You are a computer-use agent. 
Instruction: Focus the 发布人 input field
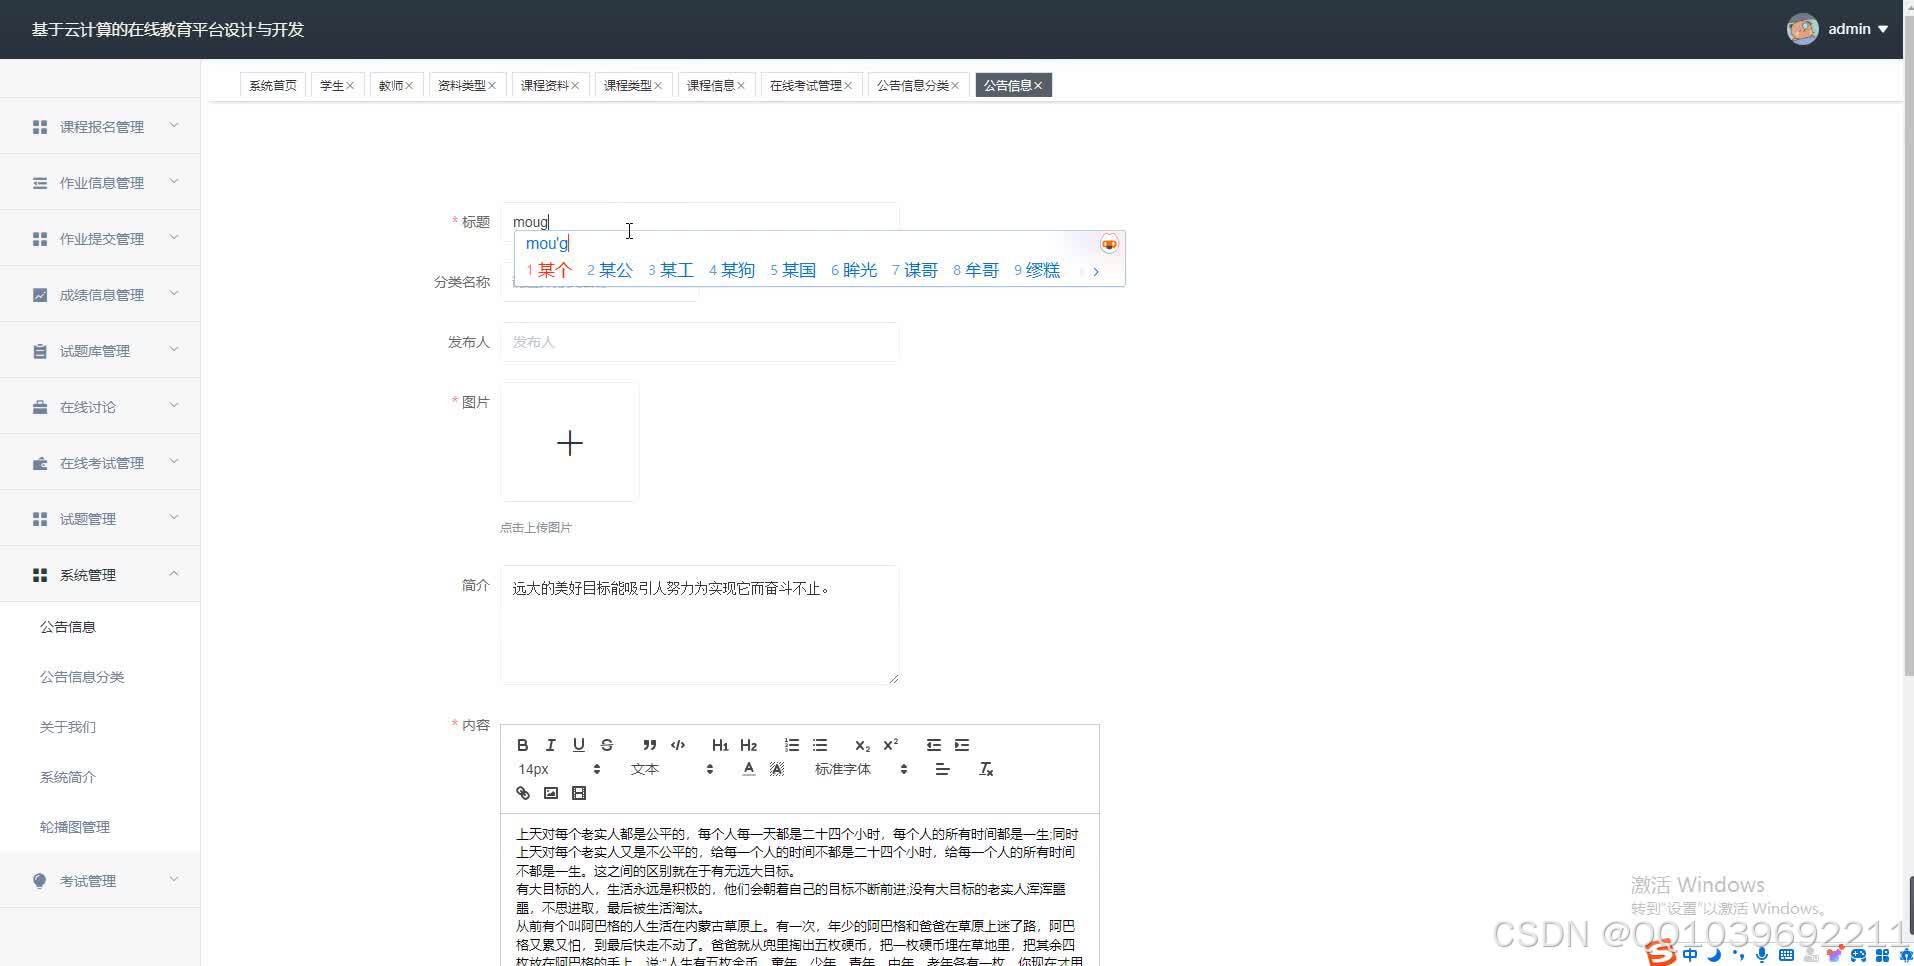pyautogui.click(x=700, y=342)
